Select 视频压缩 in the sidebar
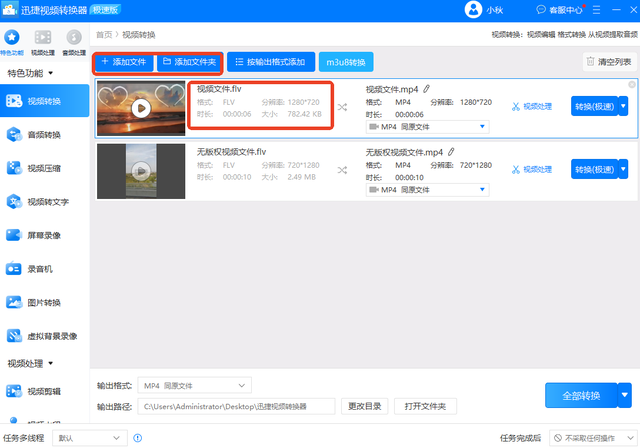The height and width of the screenshot is (448, 640). click(x=44, y=168)
